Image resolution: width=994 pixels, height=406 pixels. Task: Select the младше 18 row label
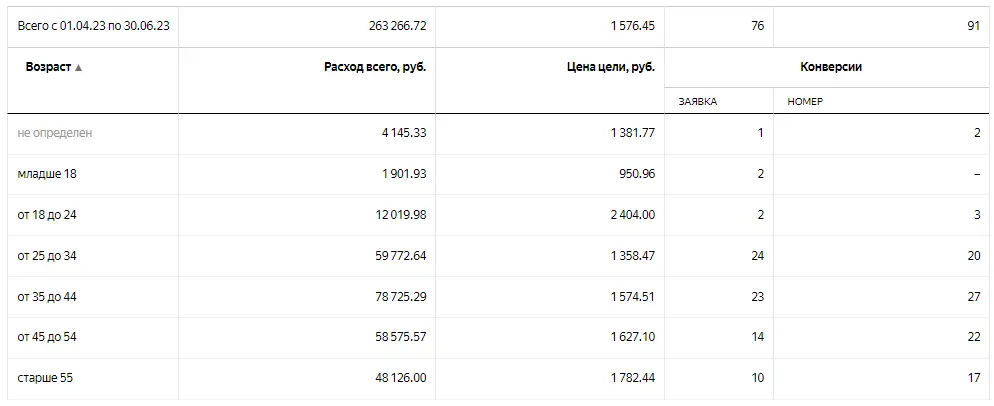click(47, 174)
